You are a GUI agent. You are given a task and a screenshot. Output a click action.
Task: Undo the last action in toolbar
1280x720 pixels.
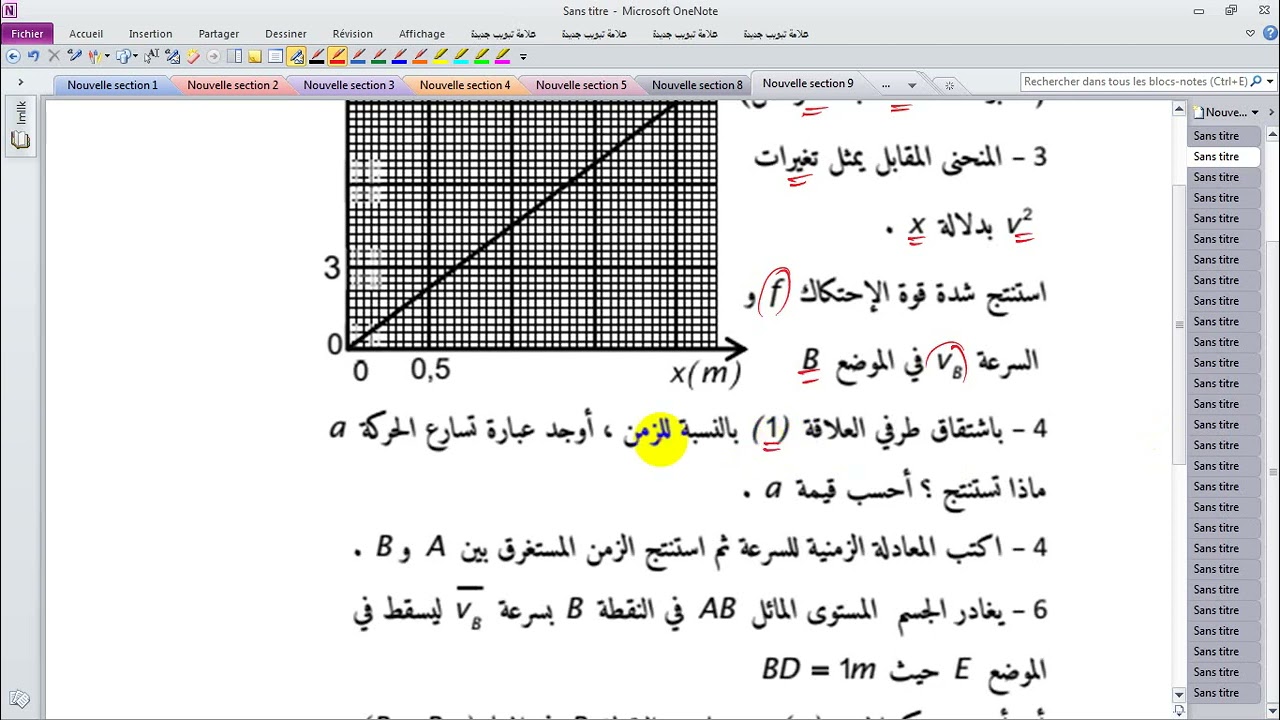pyautogui.click(x=33, y=57)
